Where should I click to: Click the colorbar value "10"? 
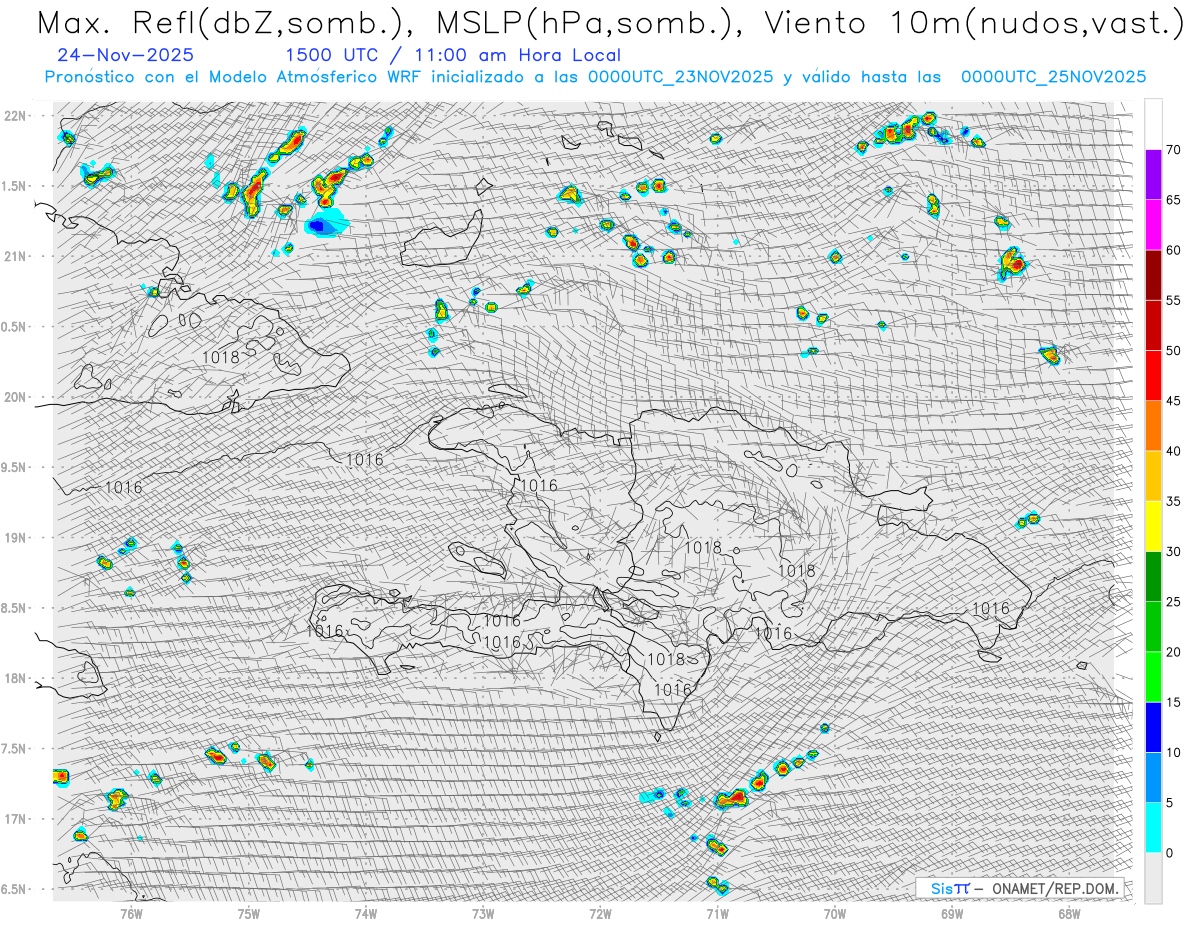pos(1174,752)
